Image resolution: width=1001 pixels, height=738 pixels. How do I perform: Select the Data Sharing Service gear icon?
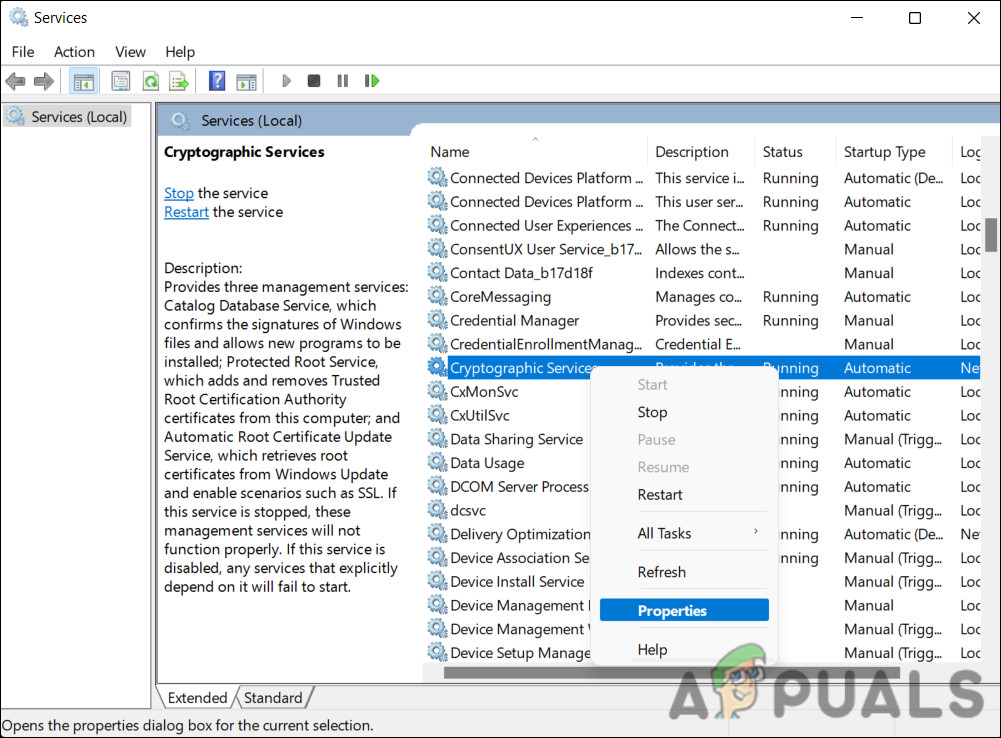click(437, 439)
